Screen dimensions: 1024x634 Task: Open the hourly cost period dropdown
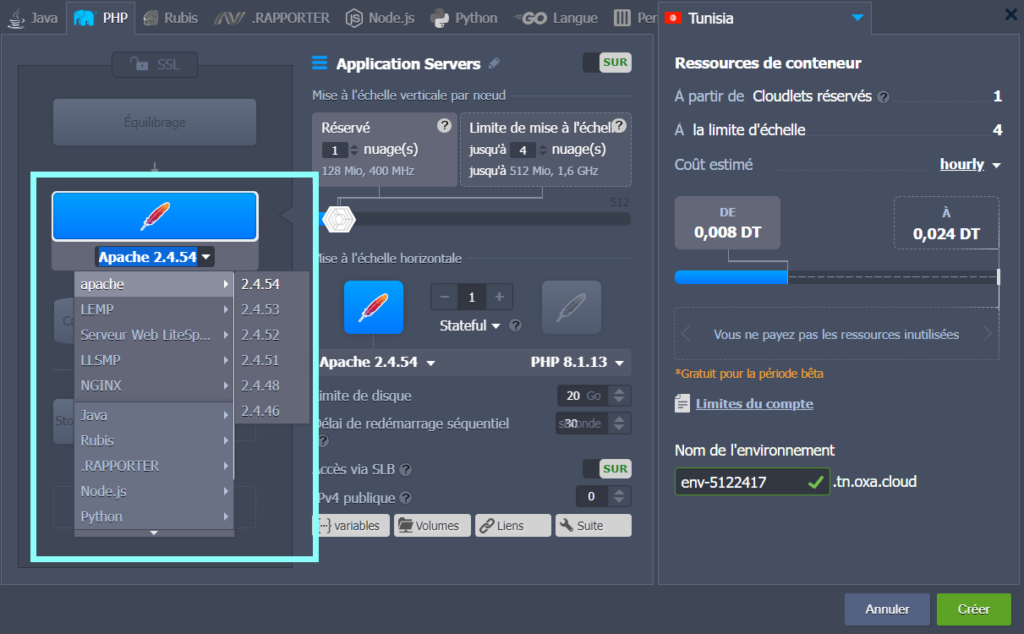click(970, 165)
